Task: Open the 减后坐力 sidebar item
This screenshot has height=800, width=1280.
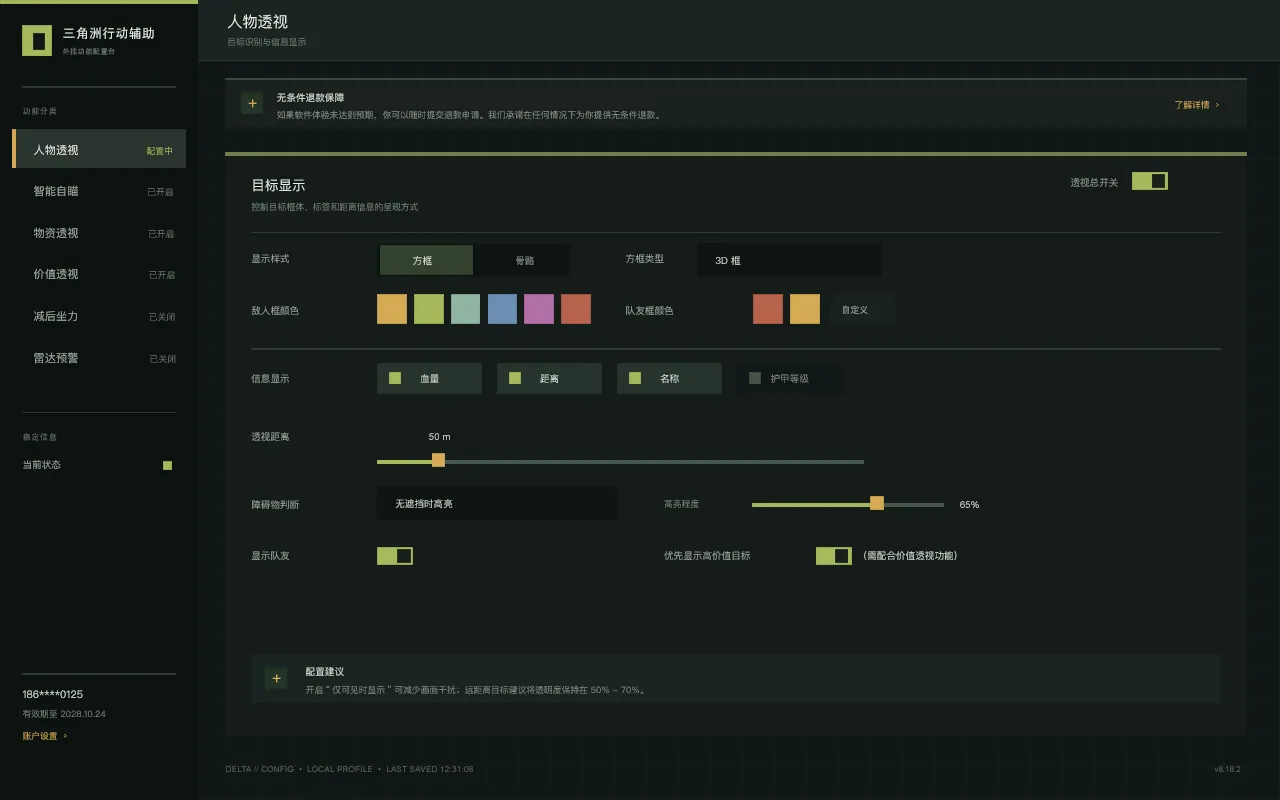Action: 99,316
